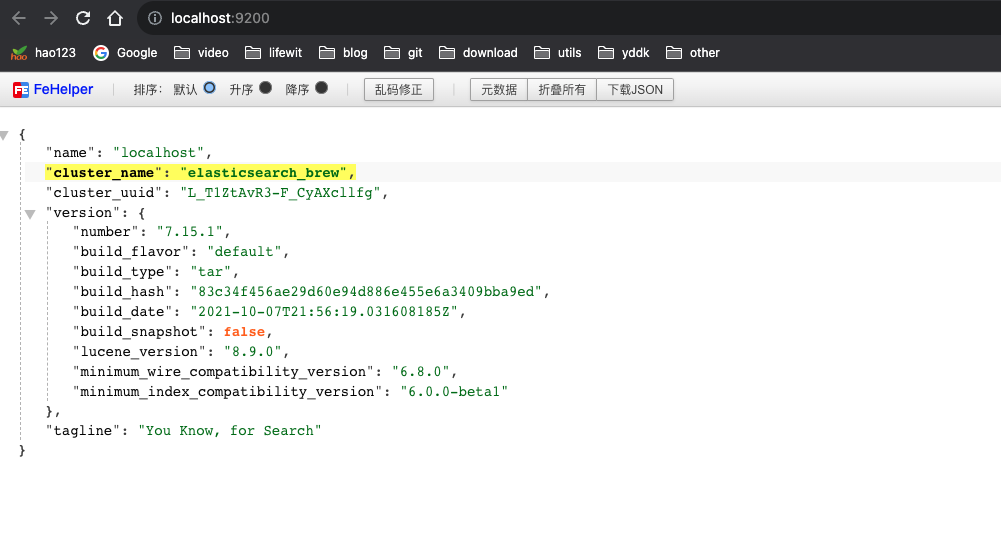
Task: Open the download bookmark folder
Action: pos(478,53)
